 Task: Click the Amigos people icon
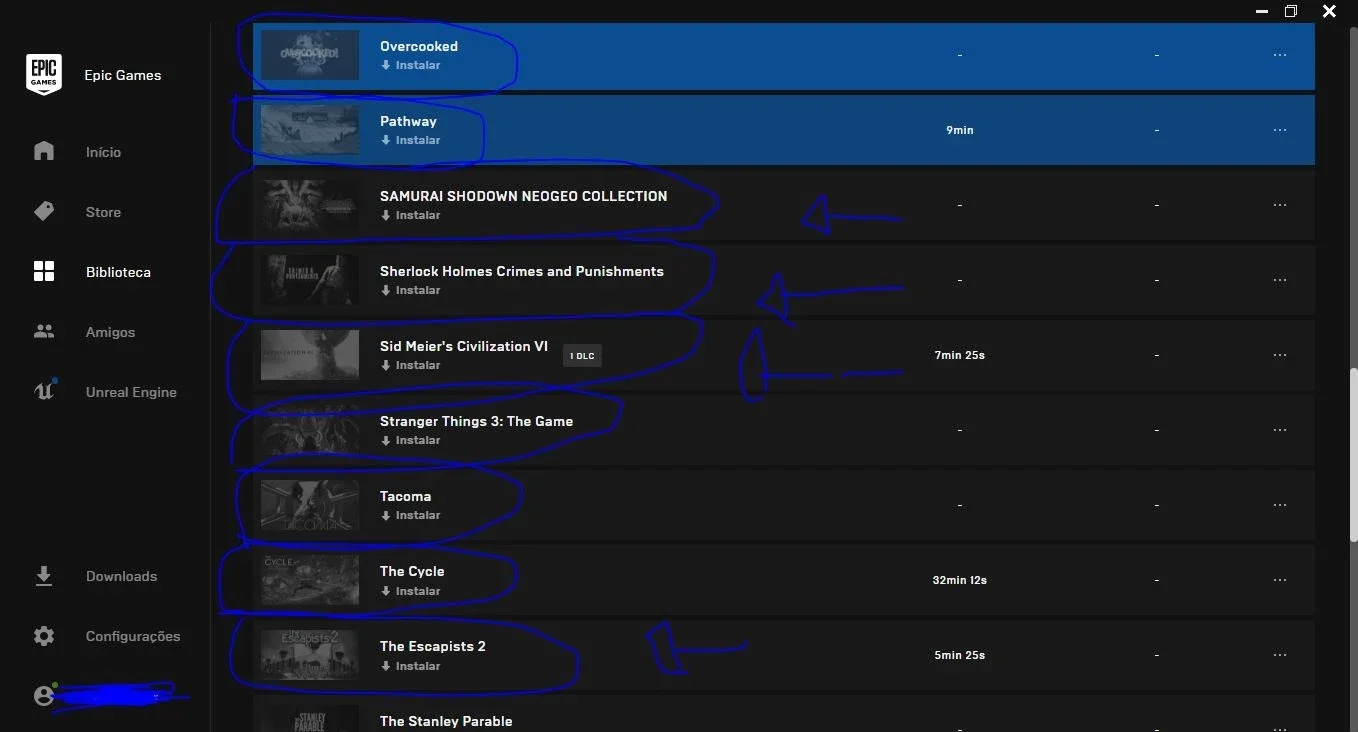tap(44, 331)
